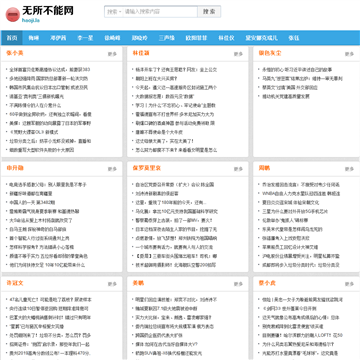Open 韩国市民集会抗议日本出口管制 article
This screenshot has width=360, height=360.
tap(49, 88)
